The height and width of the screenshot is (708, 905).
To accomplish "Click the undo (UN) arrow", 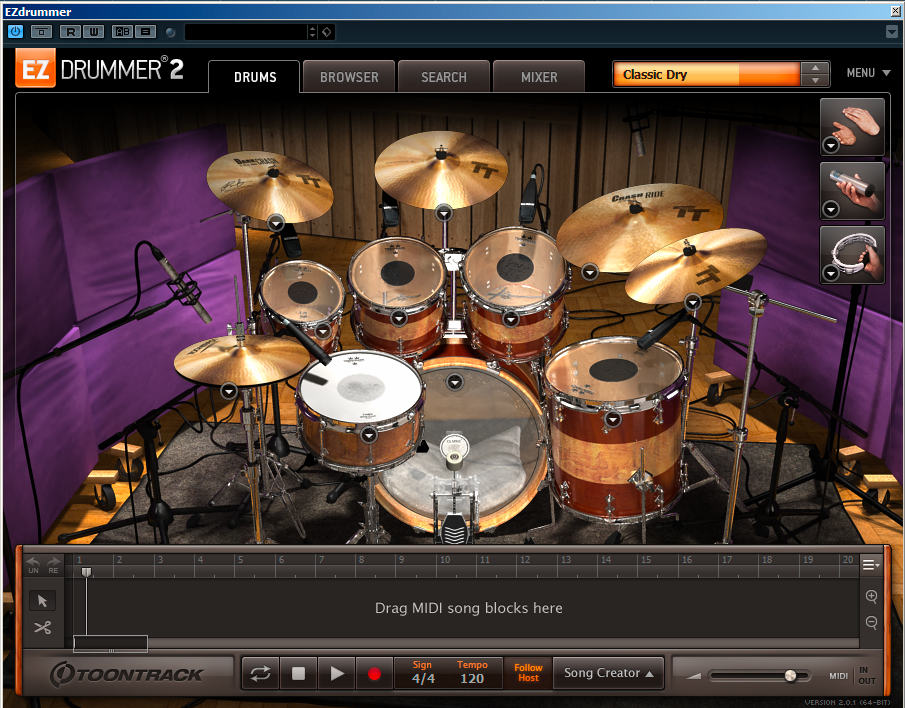I will (x=33, y=565).
